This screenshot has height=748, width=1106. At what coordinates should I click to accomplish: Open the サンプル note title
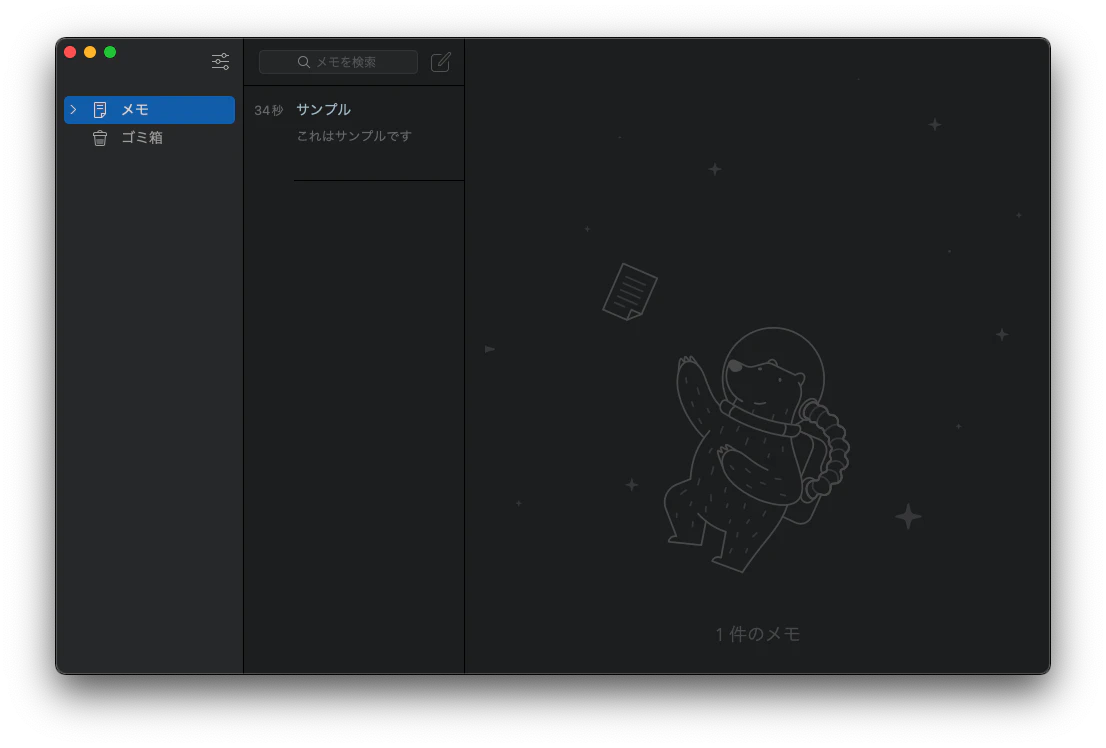323,109
